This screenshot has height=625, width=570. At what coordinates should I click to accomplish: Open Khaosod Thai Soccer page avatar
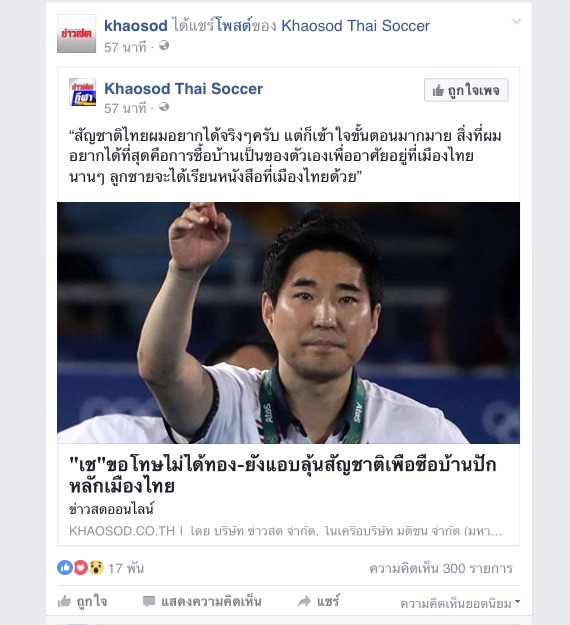[83, 92]
